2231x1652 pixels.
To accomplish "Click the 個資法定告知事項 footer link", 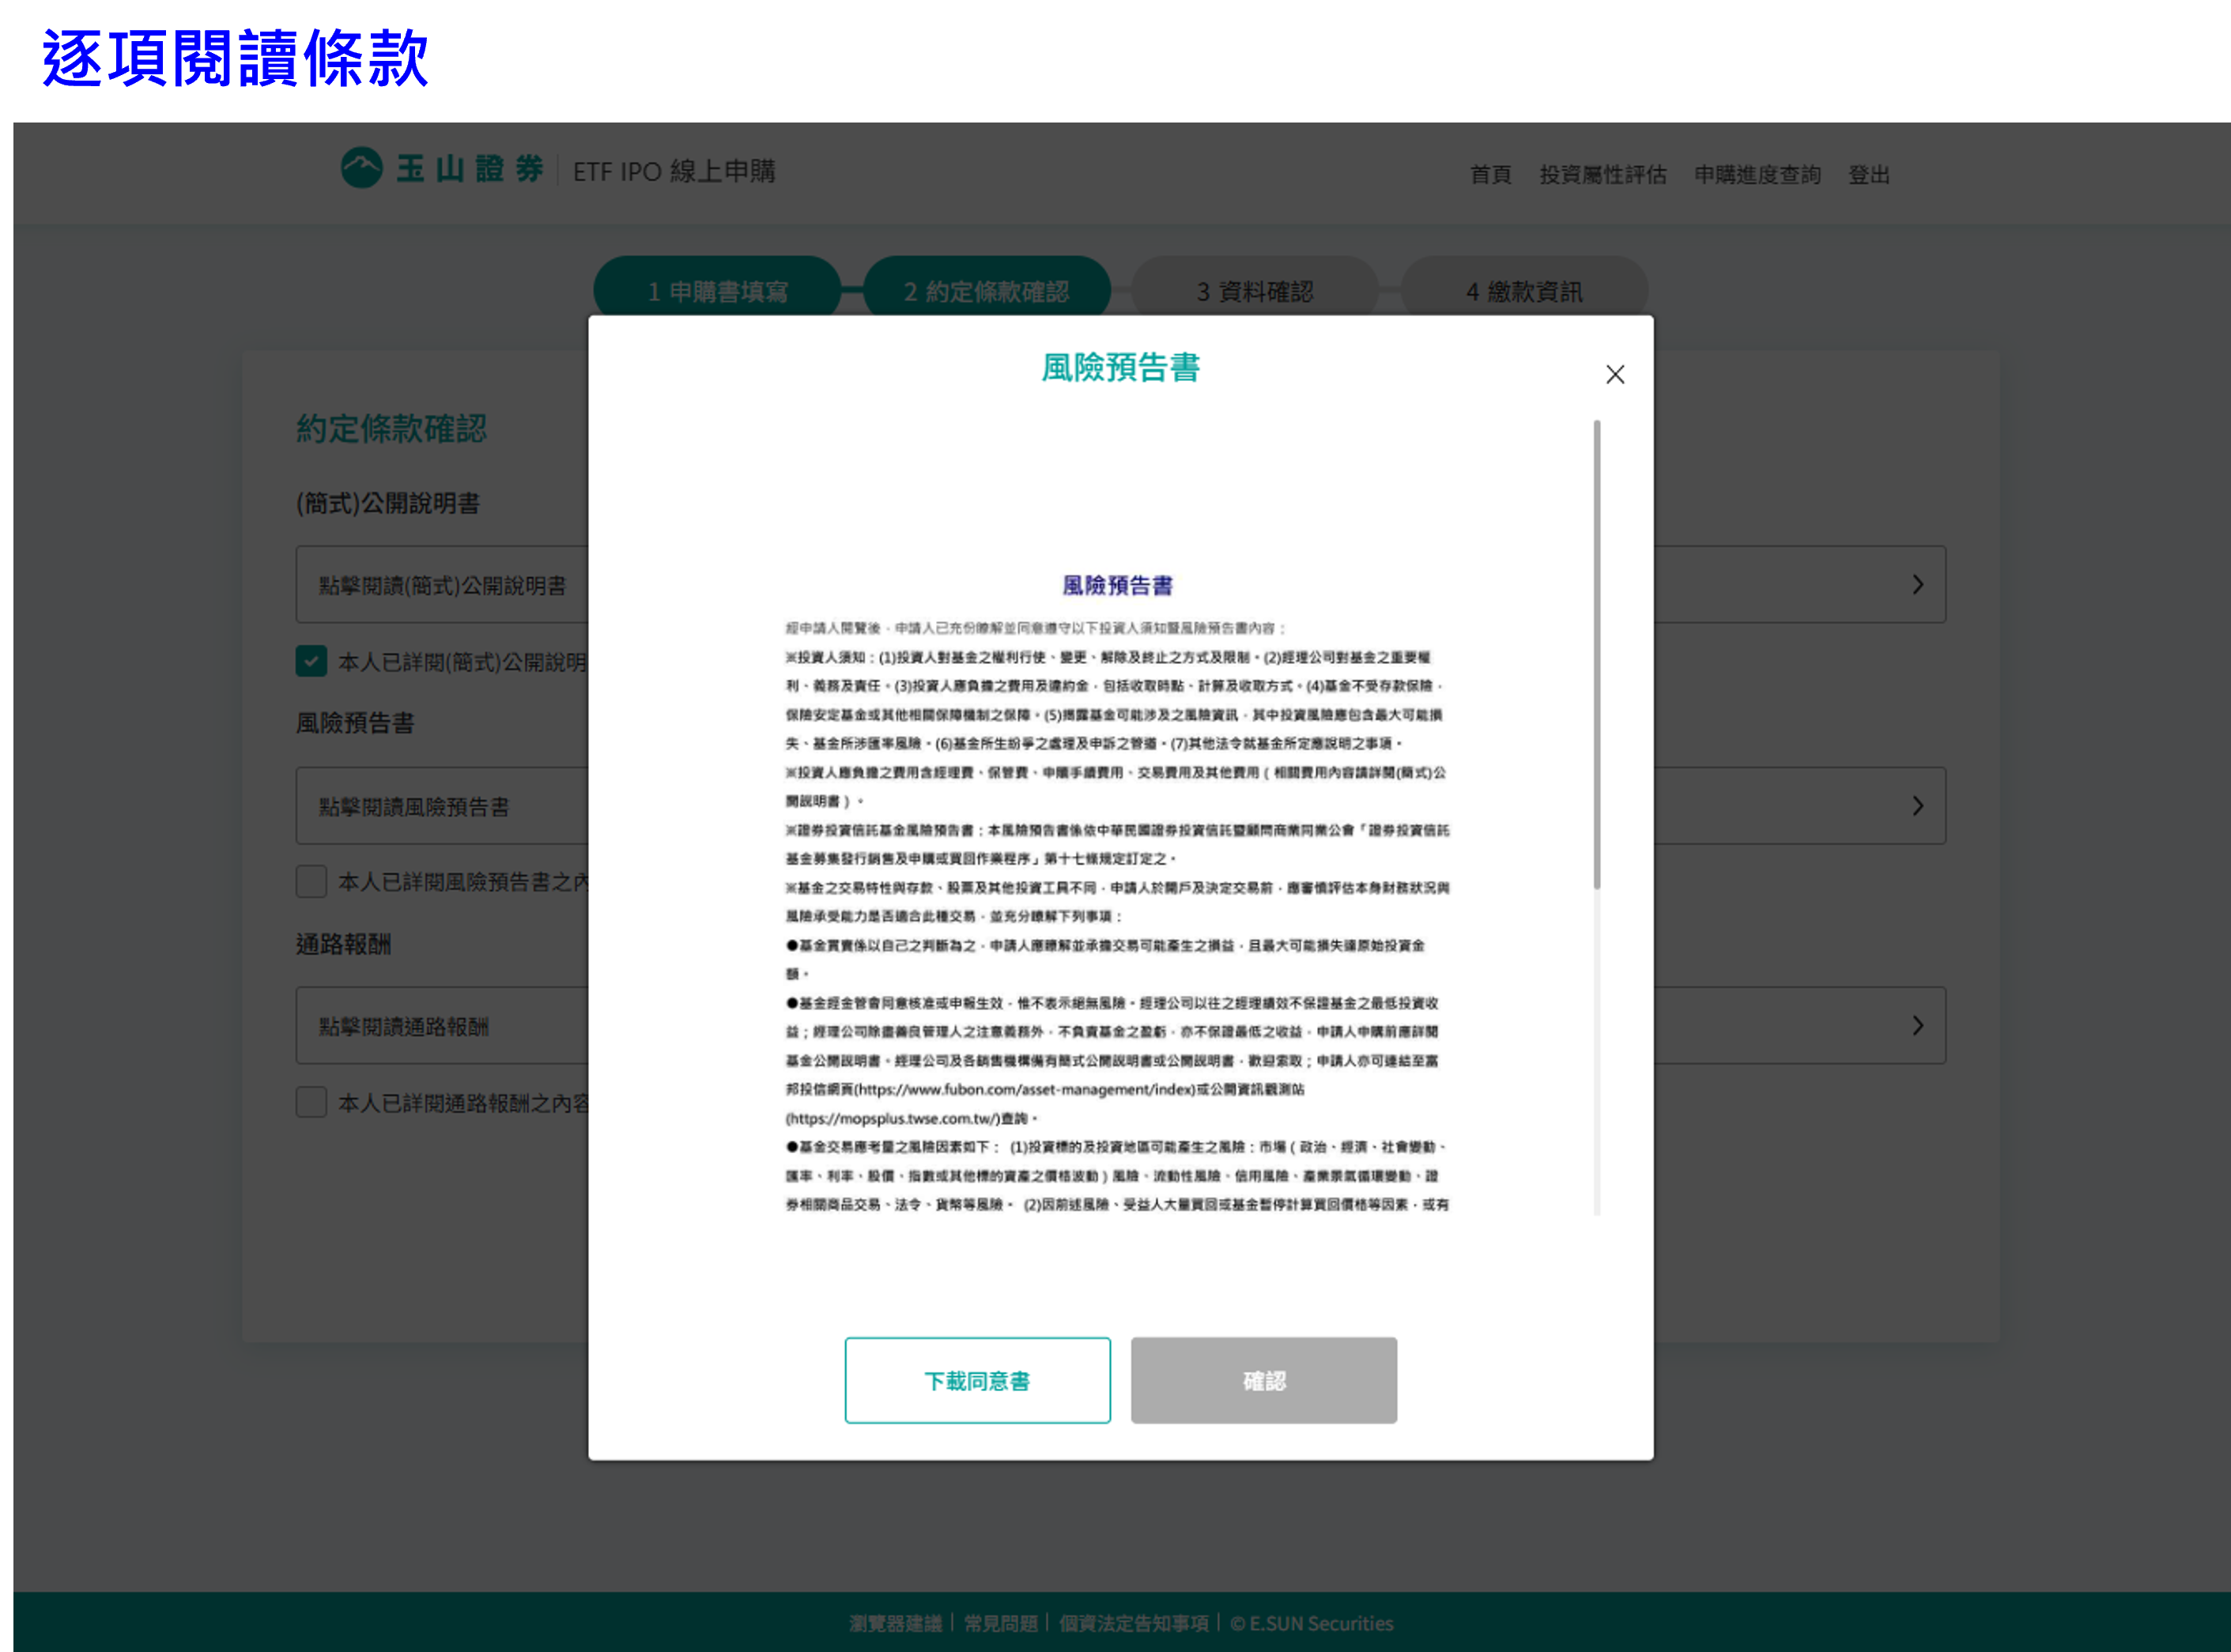I will pyautogui.click(x=1133, y=1623).
